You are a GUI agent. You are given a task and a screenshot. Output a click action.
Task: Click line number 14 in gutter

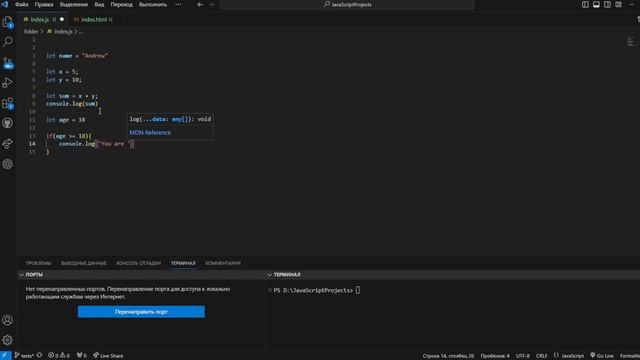32,144
